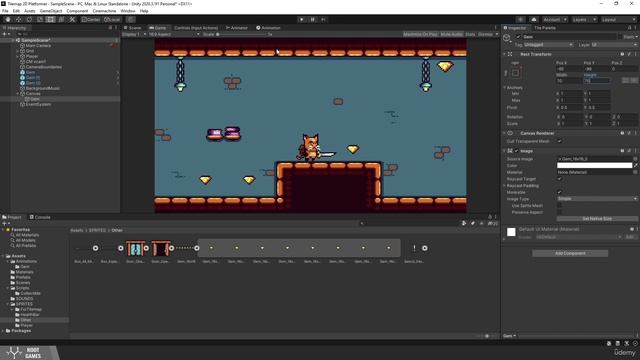This screenshot has width=640, height=360.
Task: Toggle Maskable checkbox
Action: 559,192
